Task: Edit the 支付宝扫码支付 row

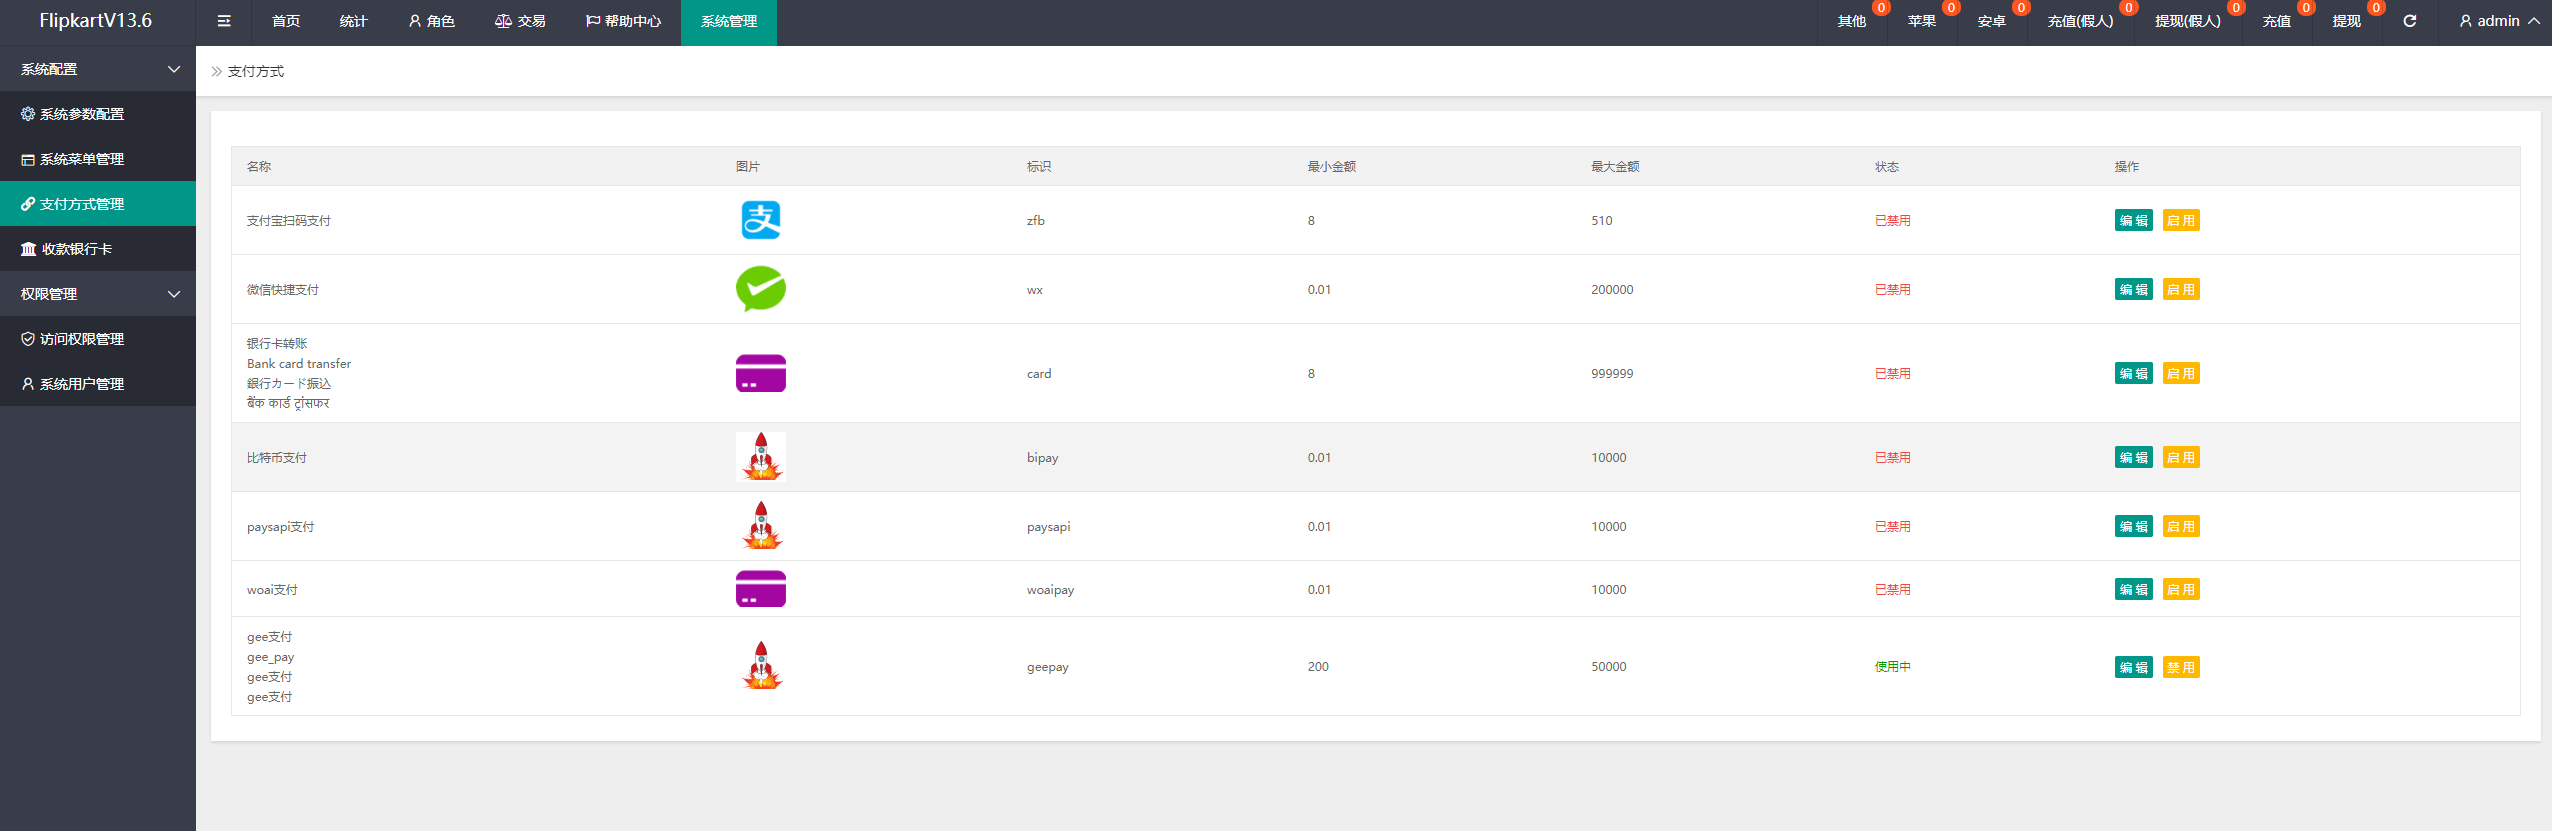Action: pos(2134,220)
